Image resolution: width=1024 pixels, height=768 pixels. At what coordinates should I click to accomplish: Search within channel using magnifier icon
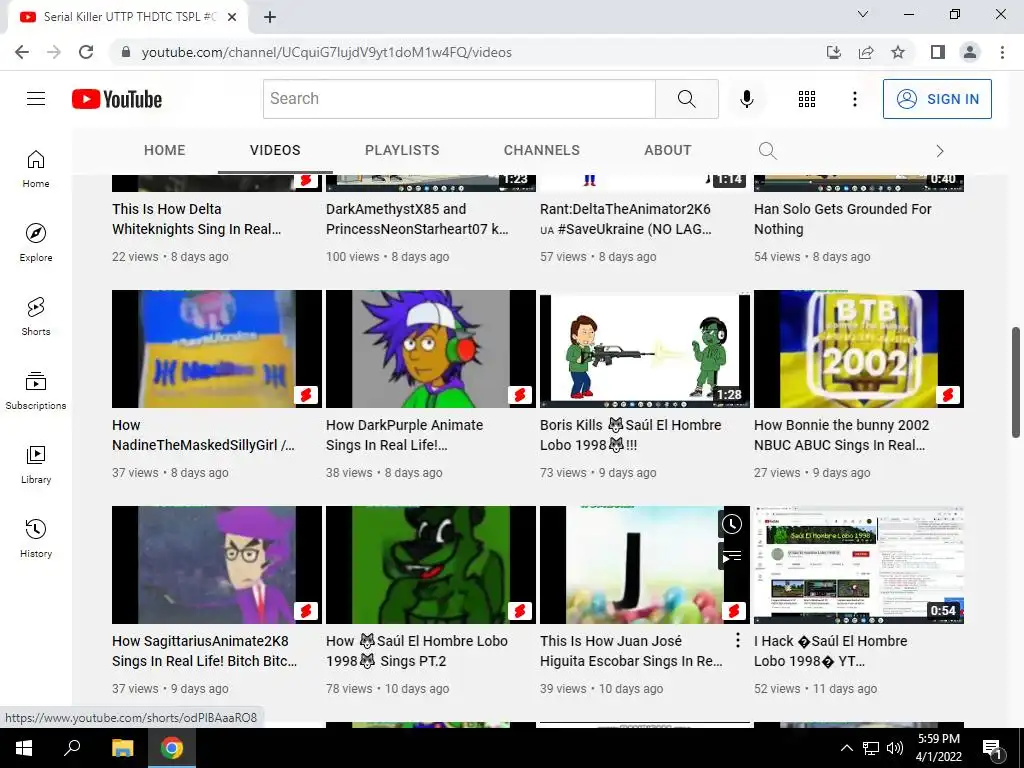click(768, 151)
